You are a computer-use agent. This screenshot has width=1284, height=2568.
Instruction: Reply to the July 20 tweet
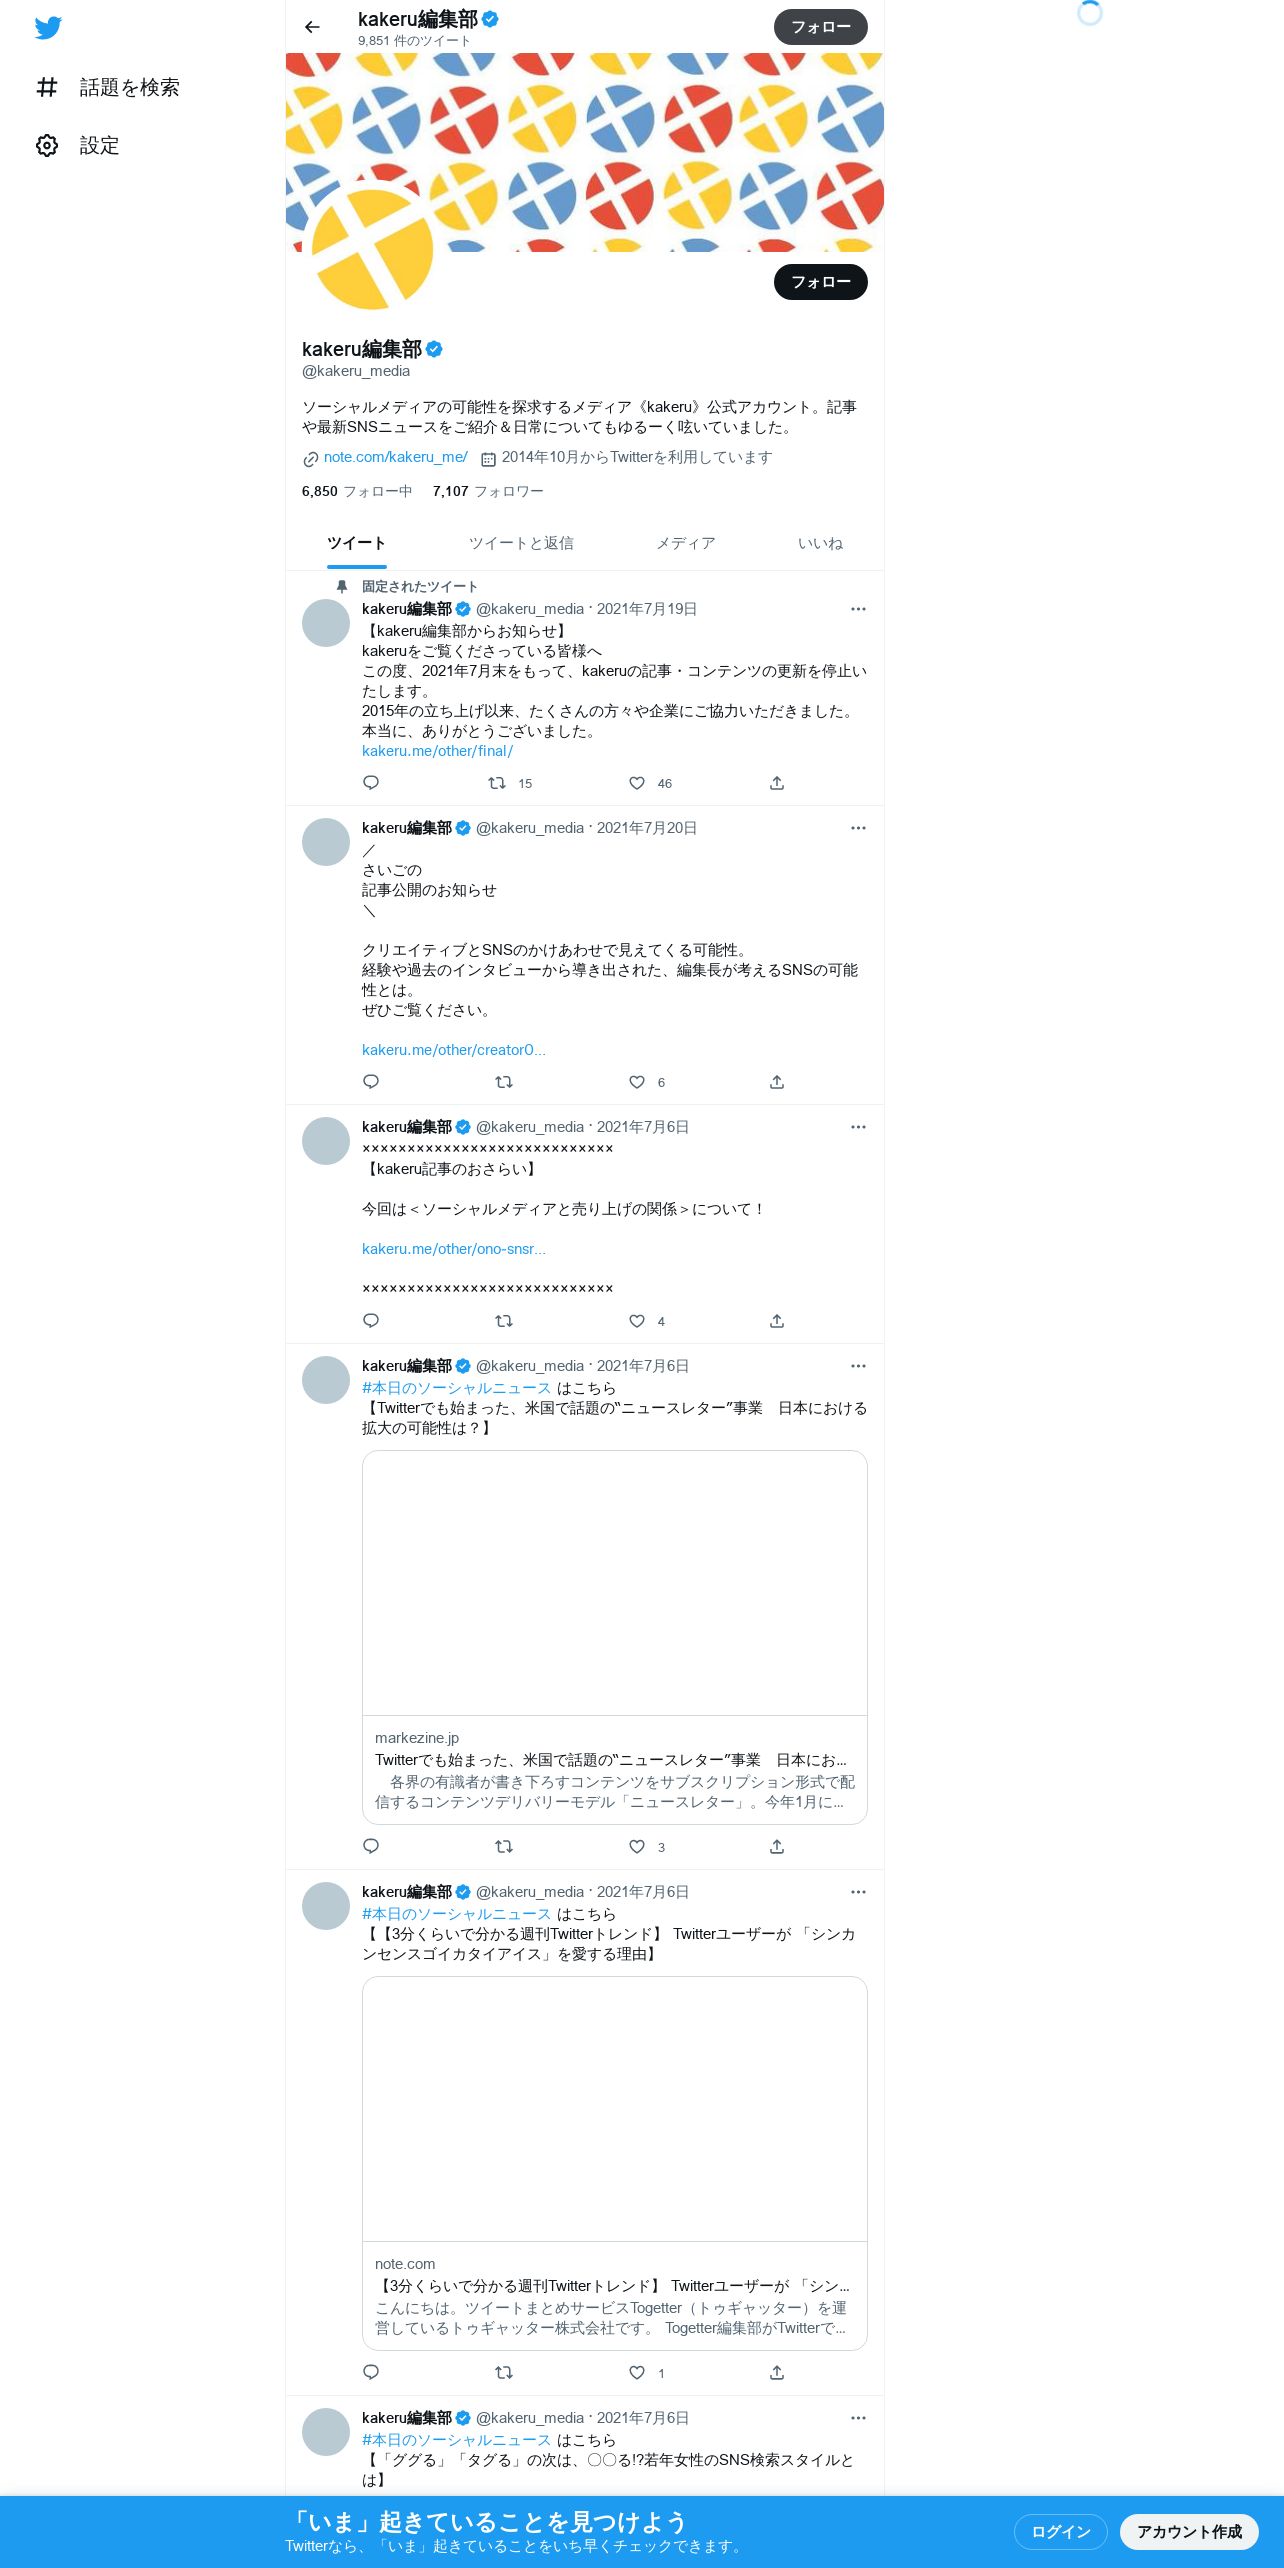point(371,1082)
